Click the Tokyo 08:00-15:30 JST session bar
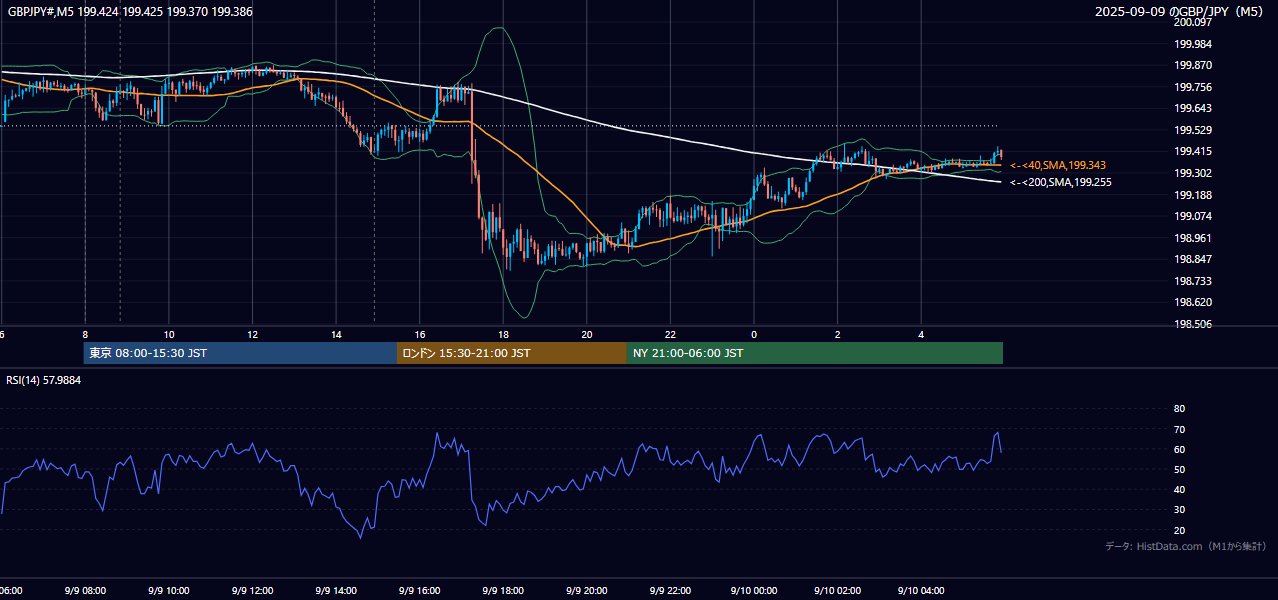The image size is (1278, 600). 240,353
